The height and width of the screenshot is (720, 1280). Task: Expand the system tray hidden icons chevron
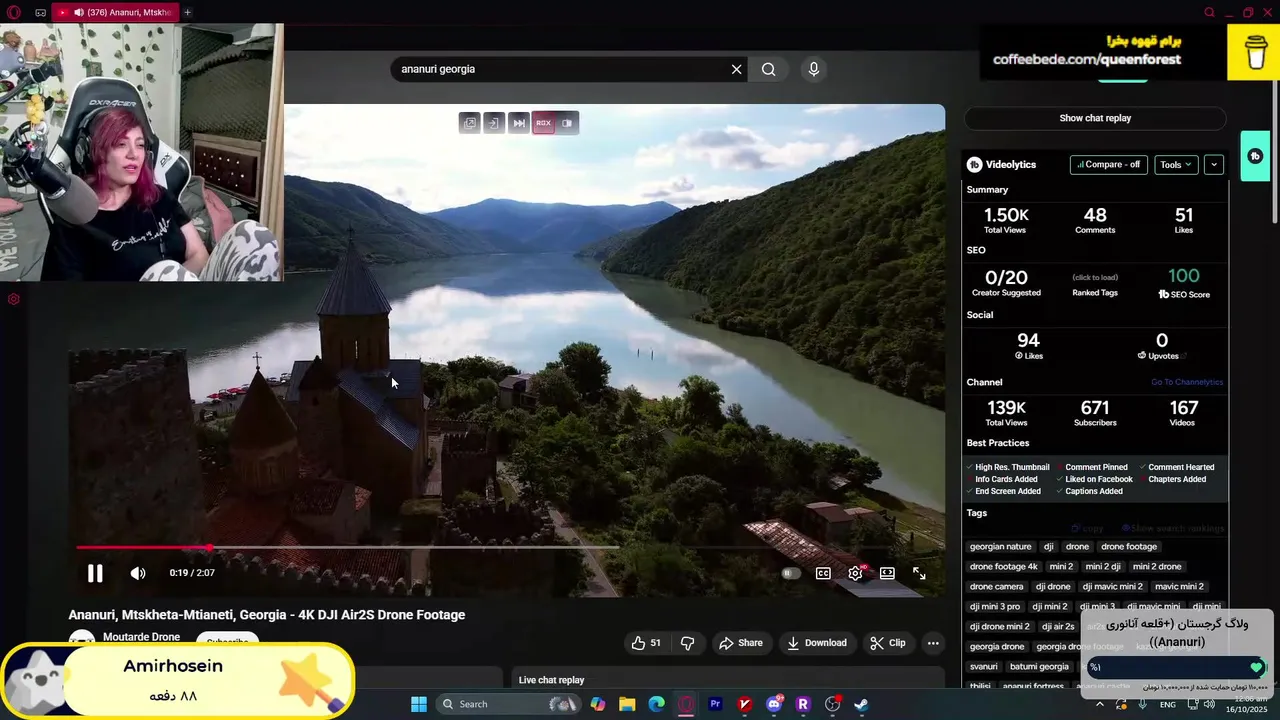coord(1098,704)
